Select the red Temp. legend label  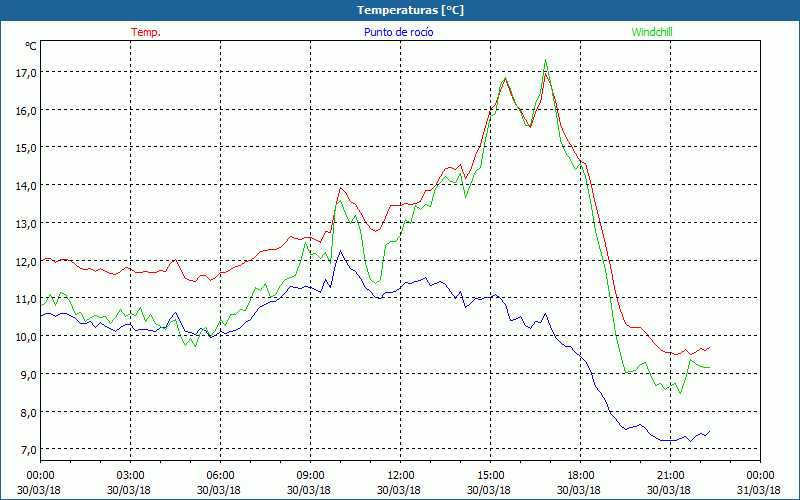146,32
